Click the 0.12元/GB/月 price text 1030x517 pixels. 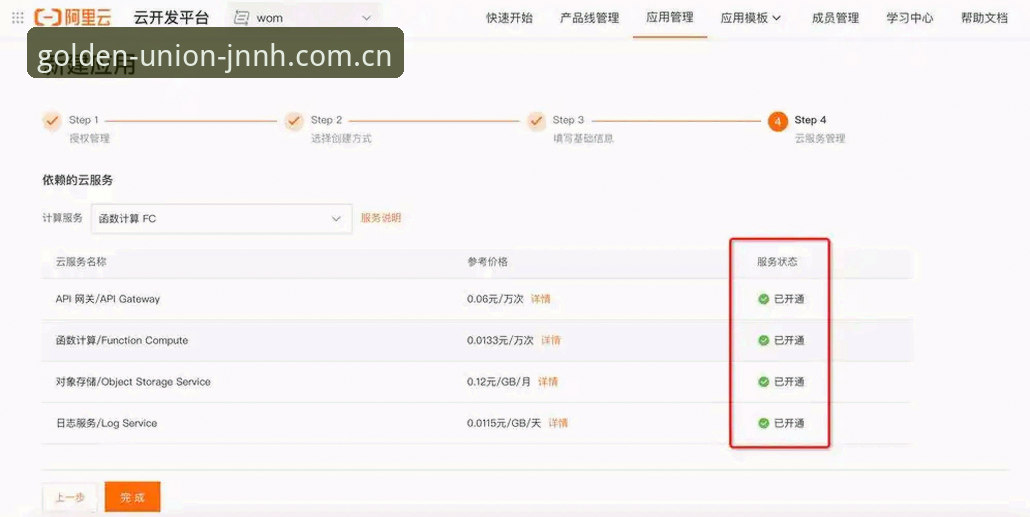(x=499, y=382)
